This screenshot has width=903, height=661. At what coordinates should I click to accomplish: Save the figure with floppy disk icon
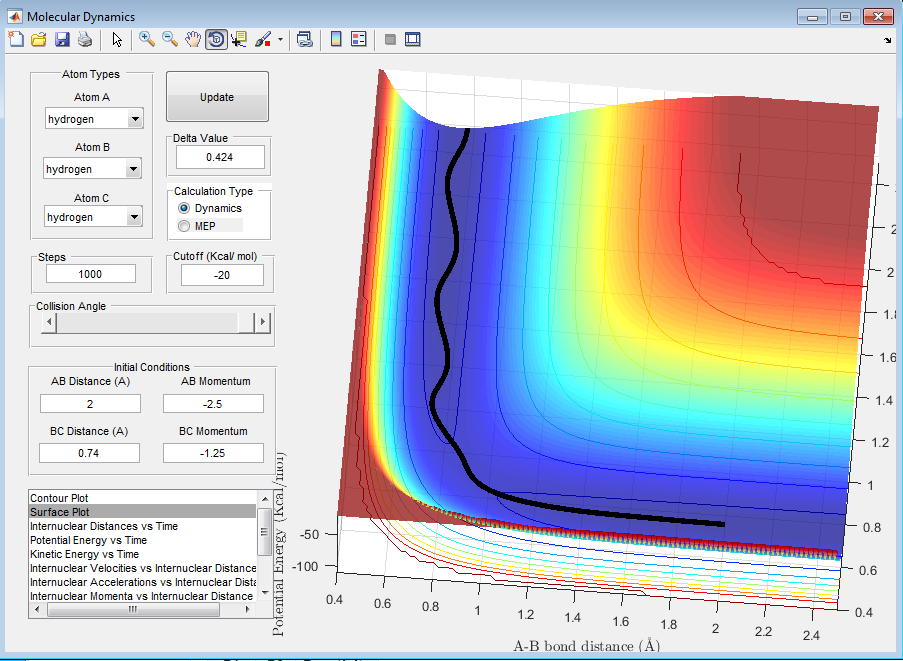62,39
